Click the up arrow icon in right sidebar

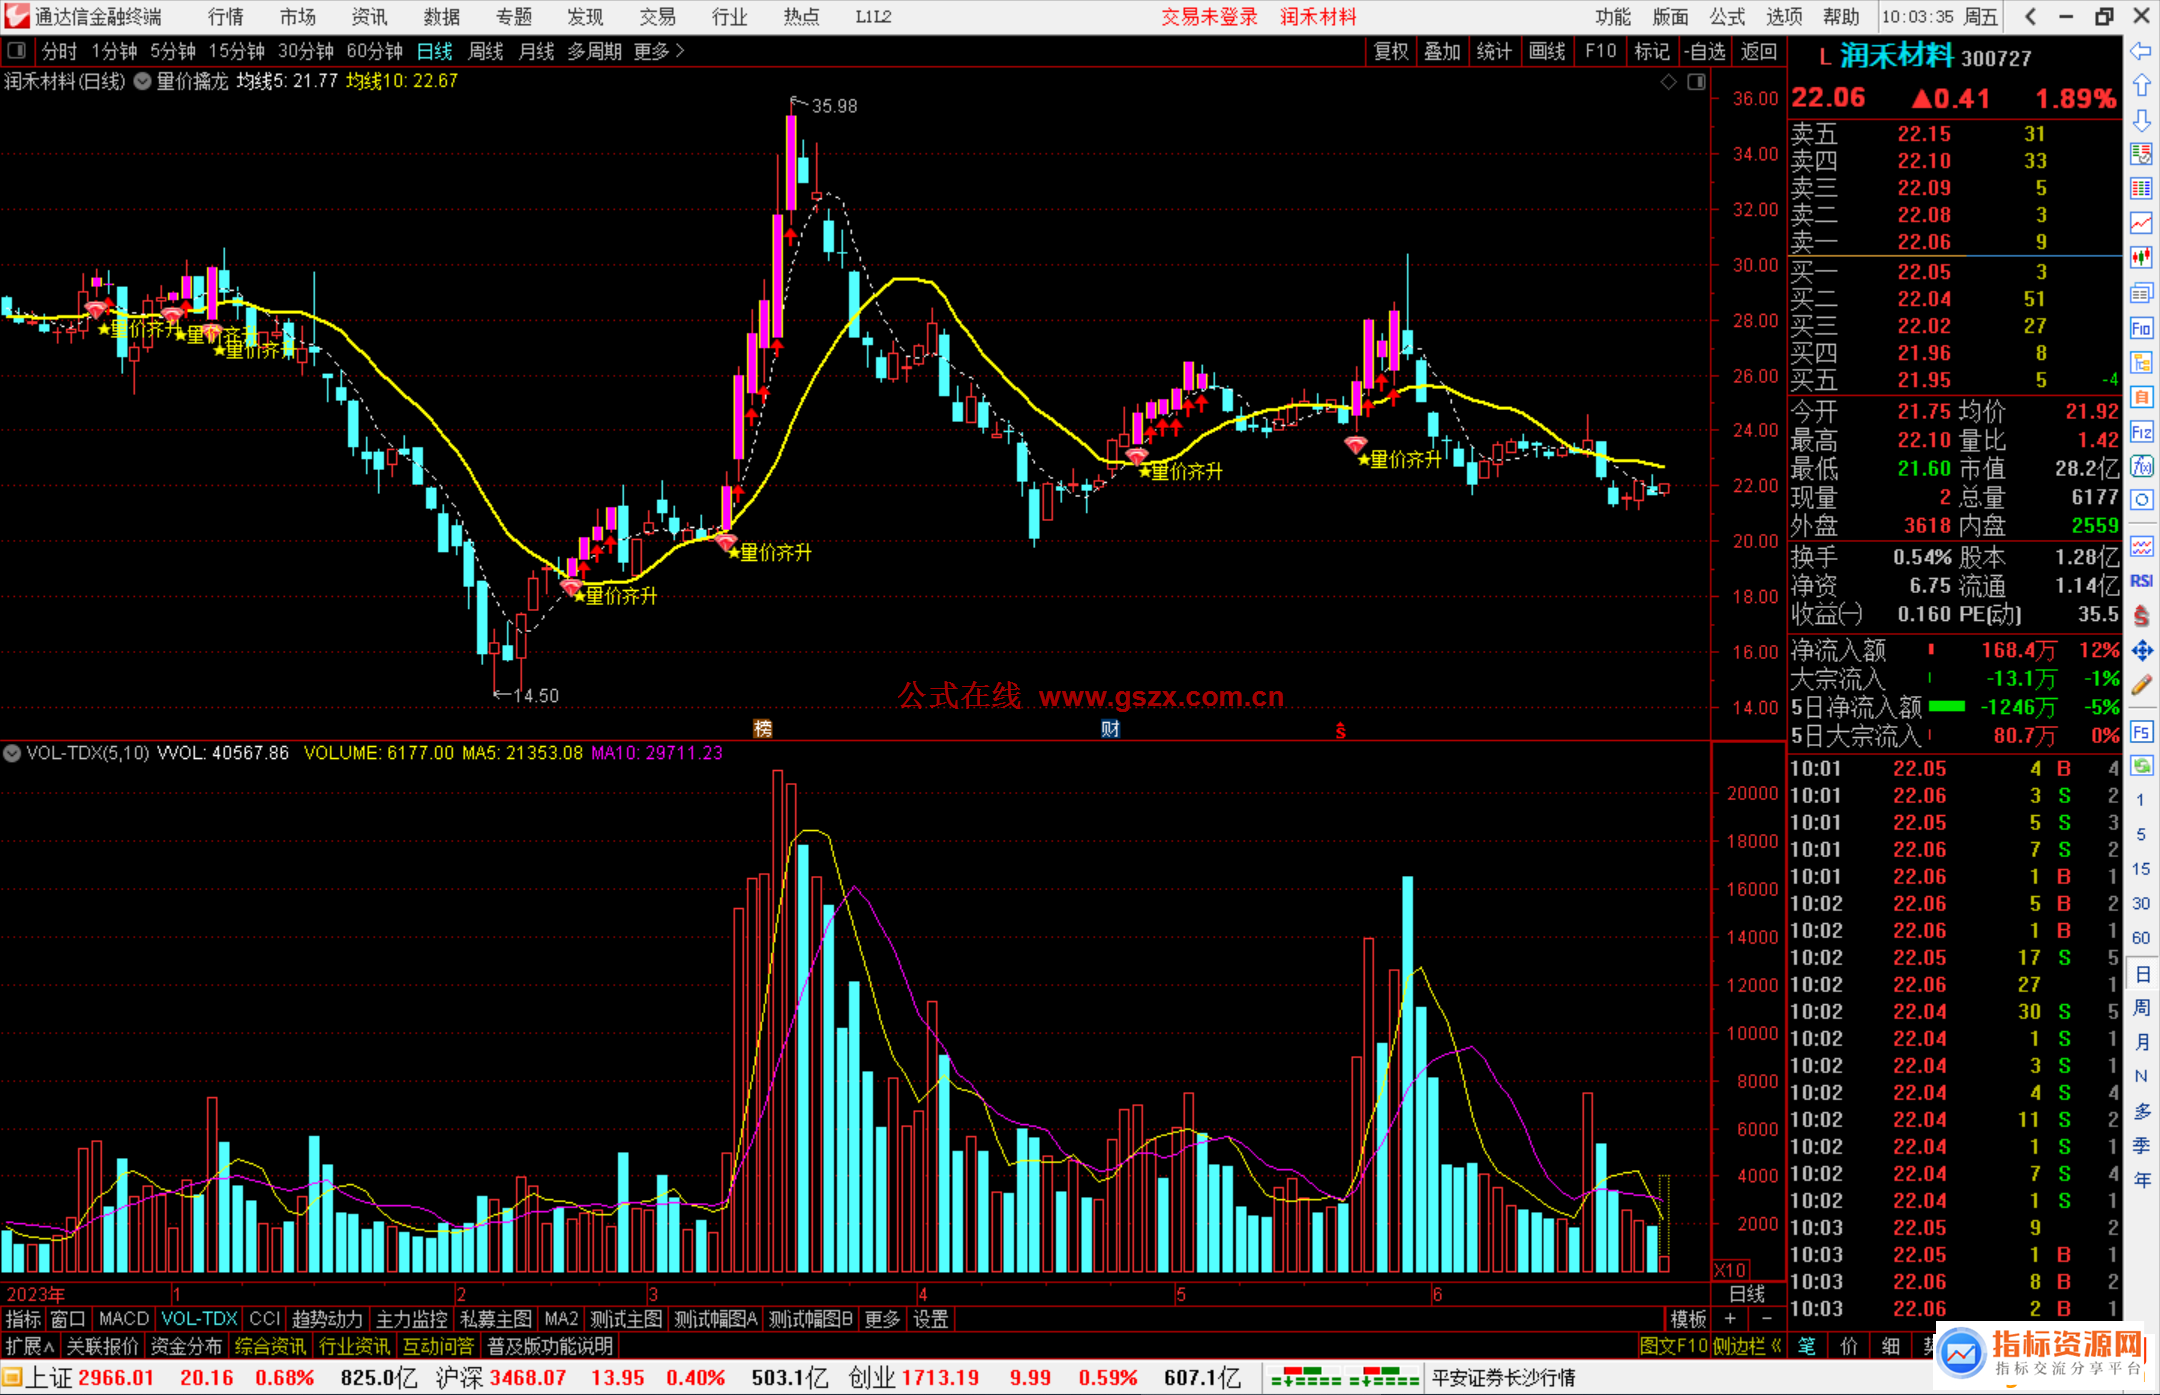[2141, 85]
